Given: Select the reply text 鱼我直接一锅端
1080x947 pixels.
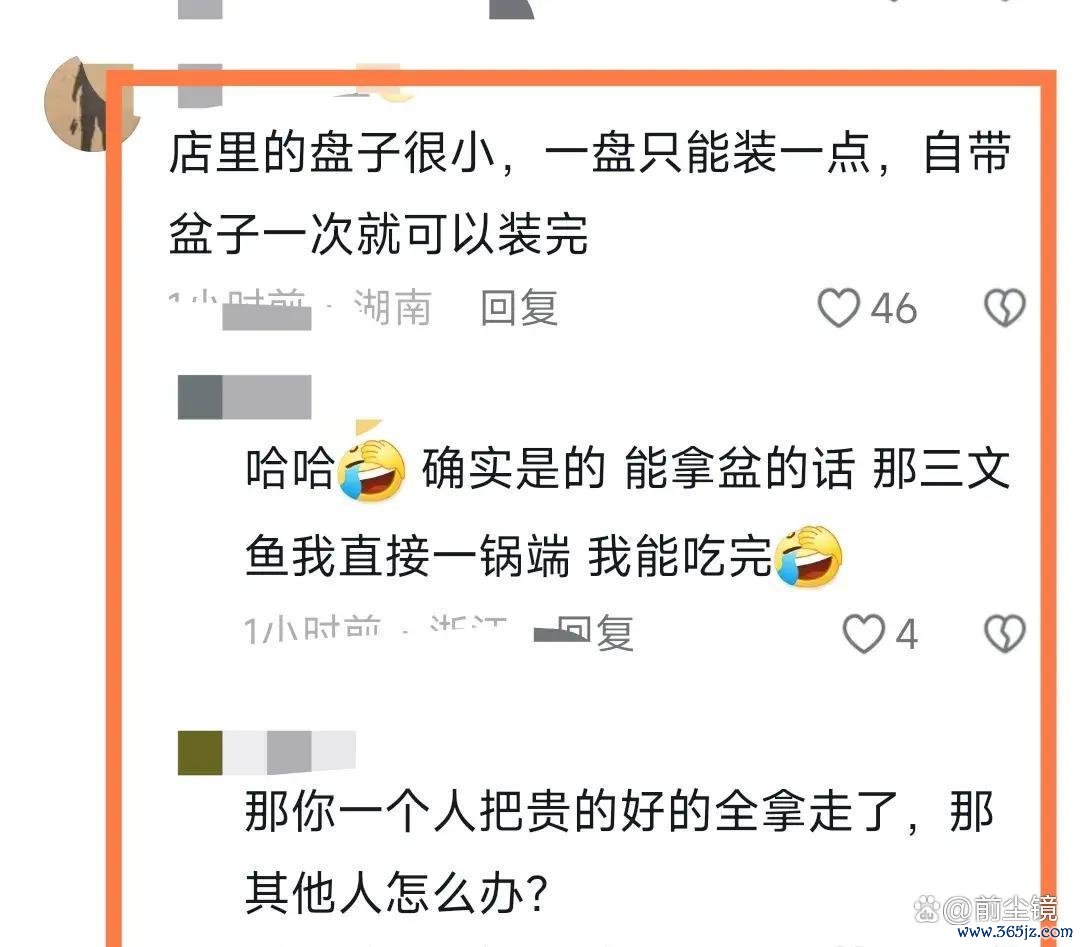Looking at the screenshot, I should (408, 556).
